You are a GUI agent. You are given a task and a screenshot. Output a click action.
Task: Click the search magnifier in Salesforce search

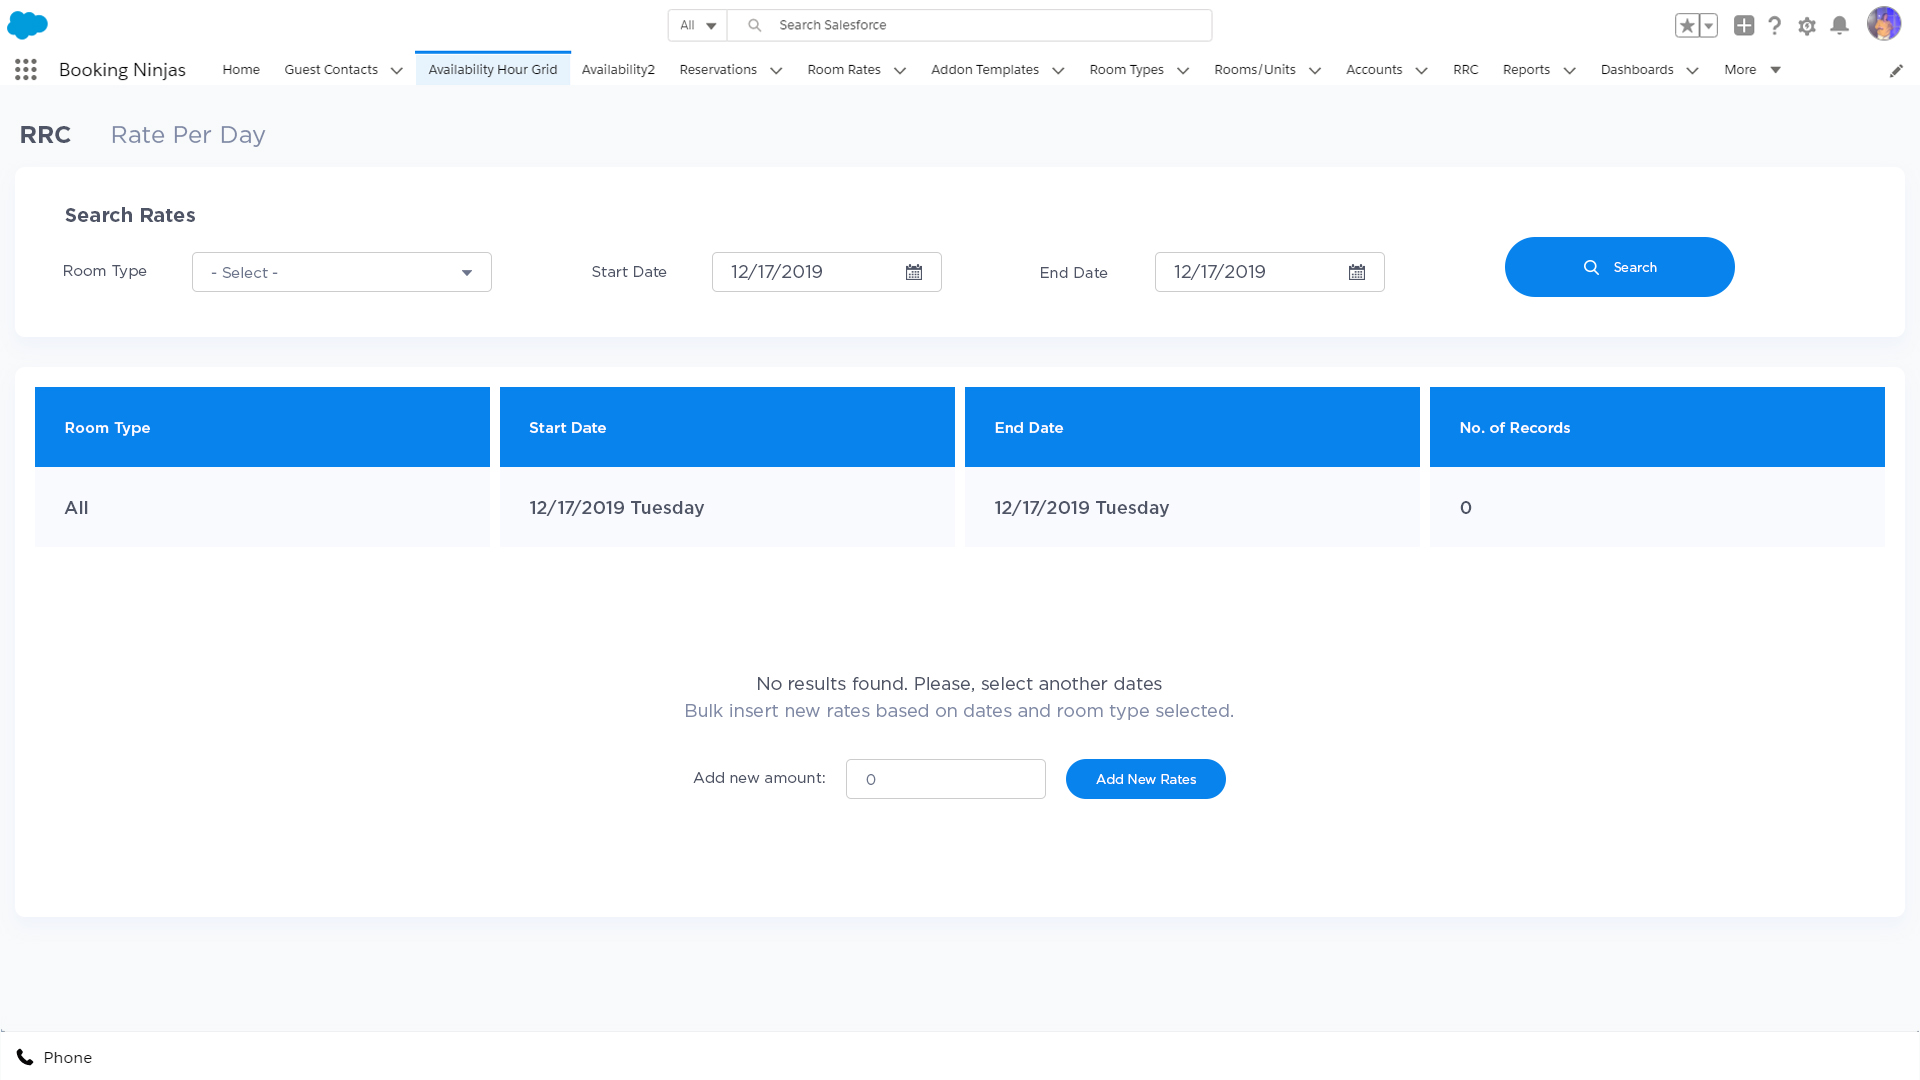755,25
